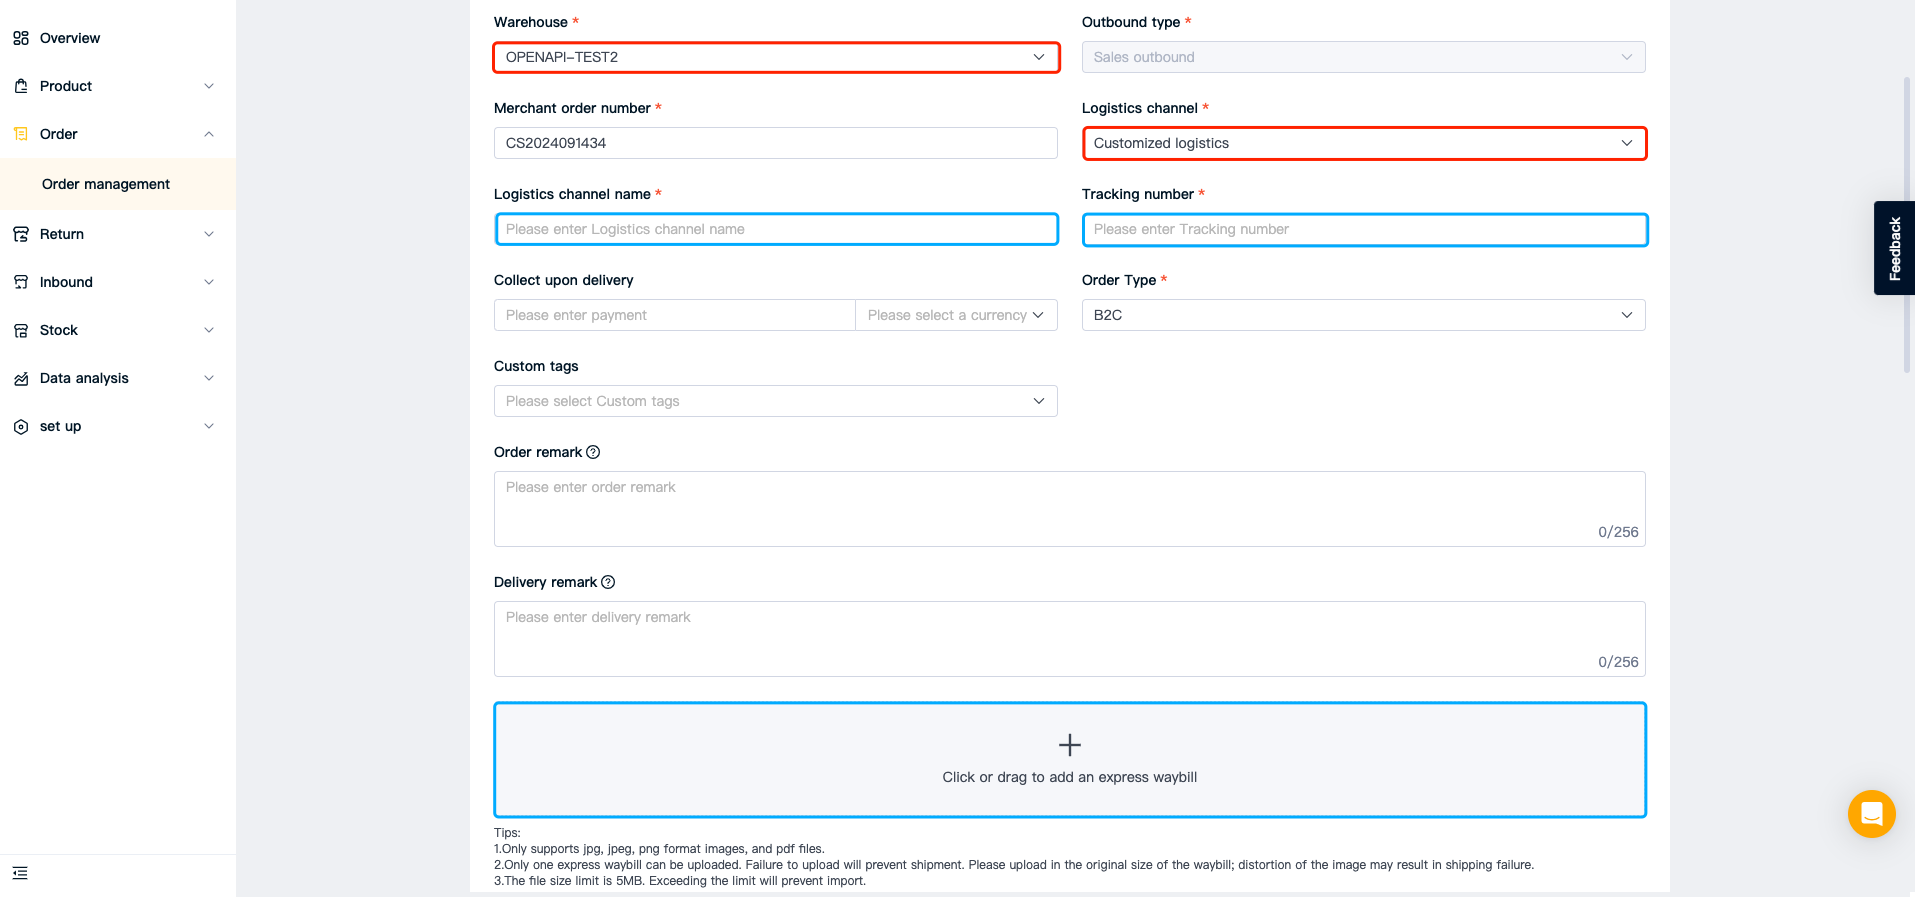Viewport: 1915px width, 897px height.
Task: Open the Logistics channel dropdown
Action: (x=1364, y=143)
